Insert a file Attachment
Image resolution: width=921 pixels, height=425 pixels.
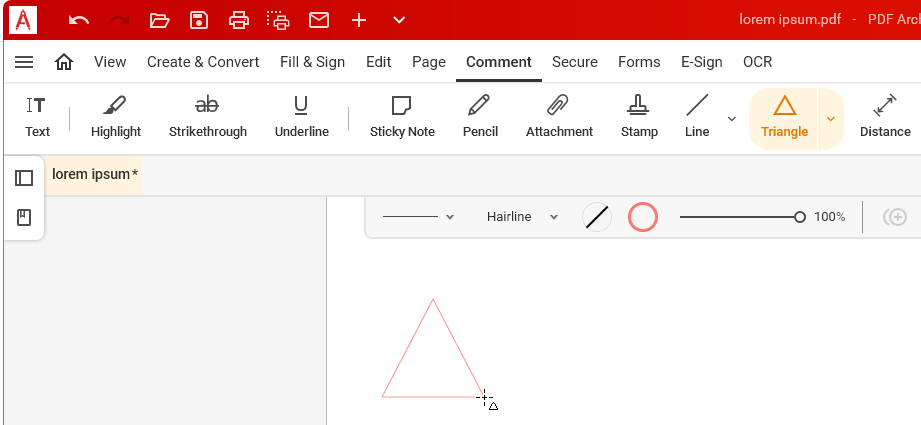pos(559,118)
